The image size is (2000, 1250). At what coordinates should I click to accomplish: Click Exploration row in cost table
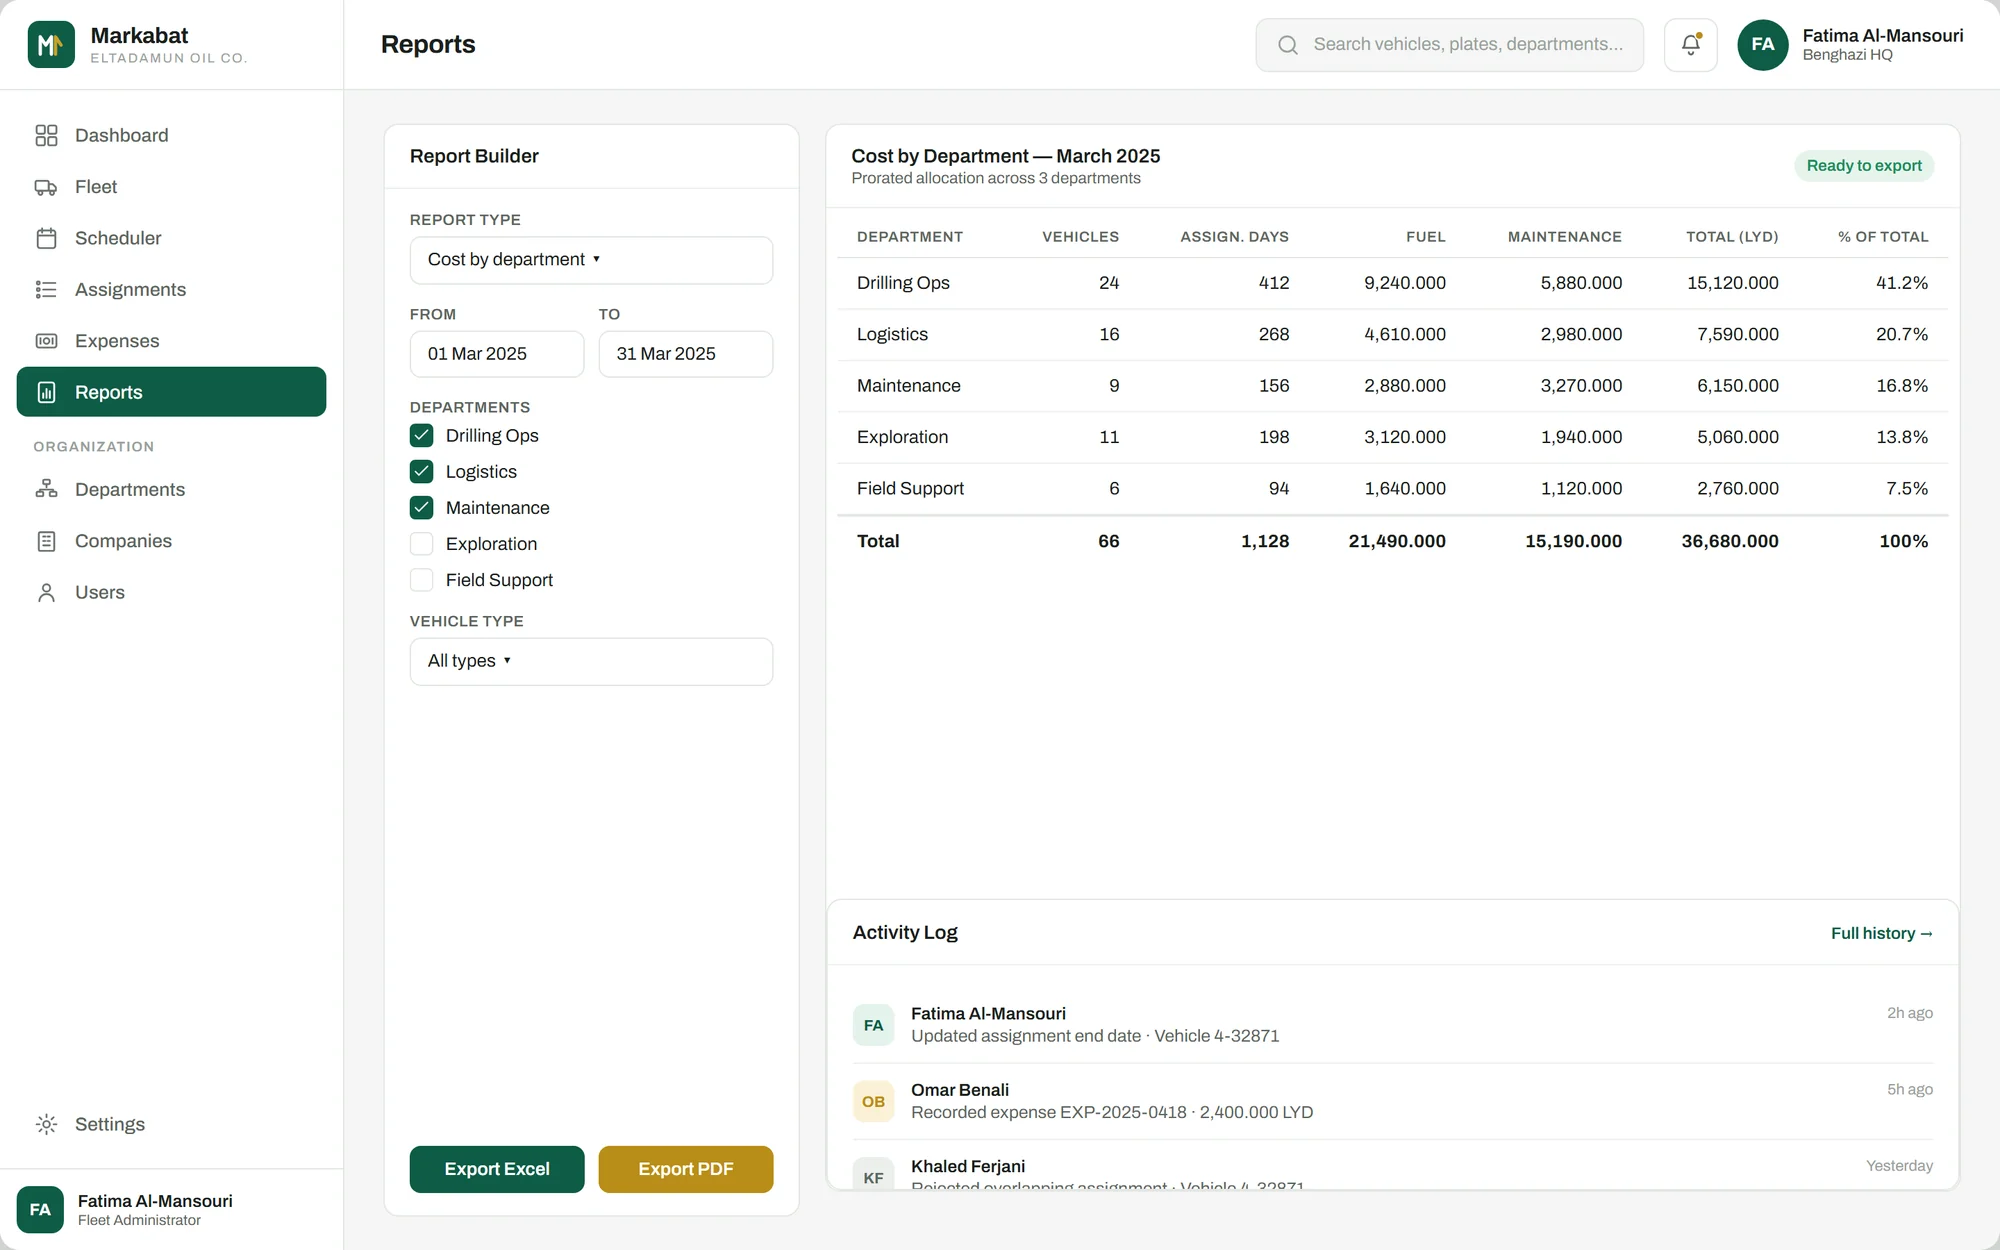click(1392, 437)
